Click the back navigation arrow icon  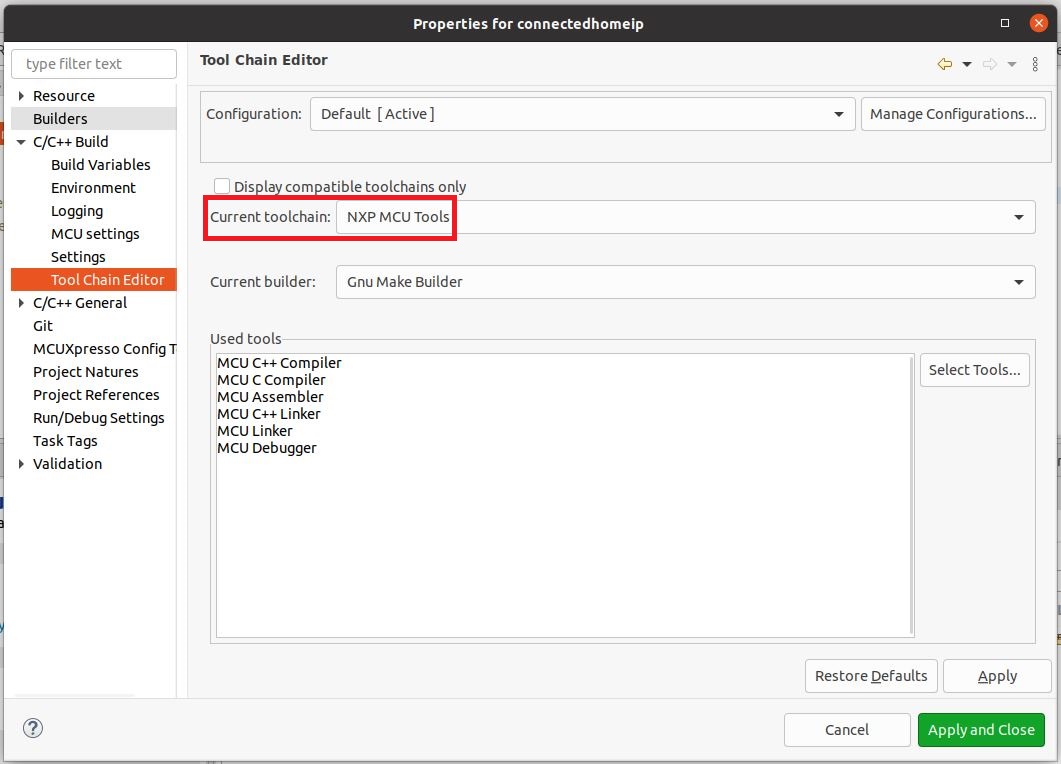945,64
